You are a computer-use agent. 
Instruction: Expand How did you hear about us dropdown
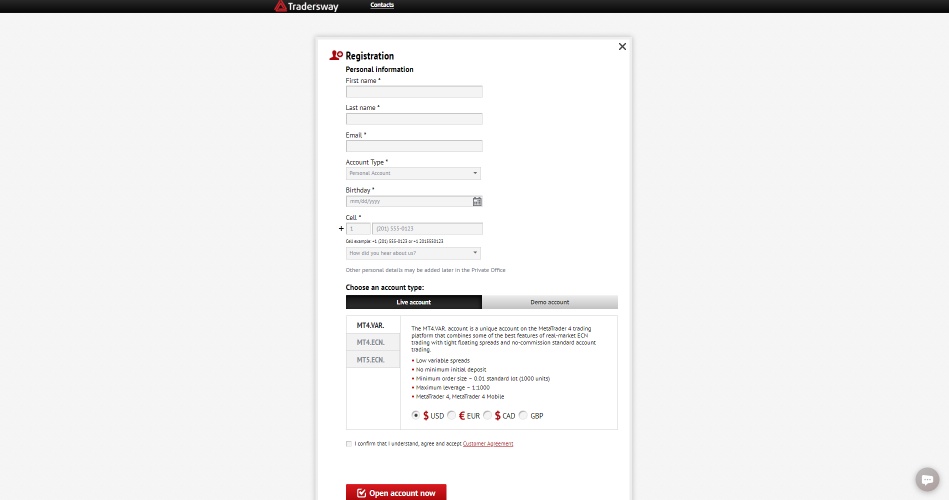click(x=413, y=253)
